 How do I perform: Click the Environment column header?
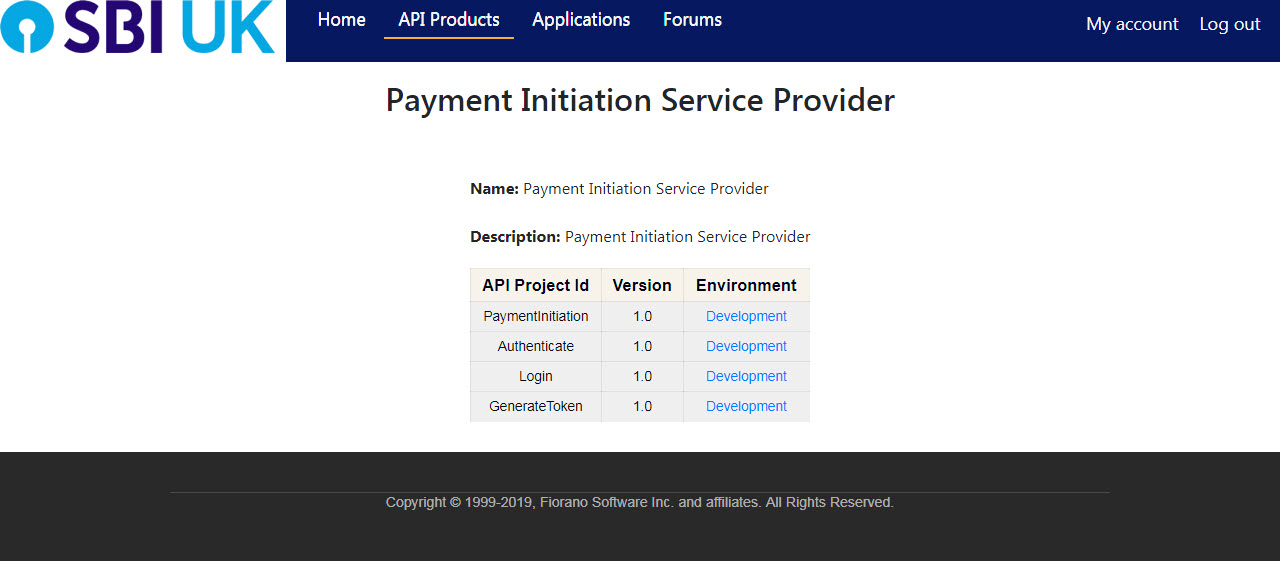[746, 285]
